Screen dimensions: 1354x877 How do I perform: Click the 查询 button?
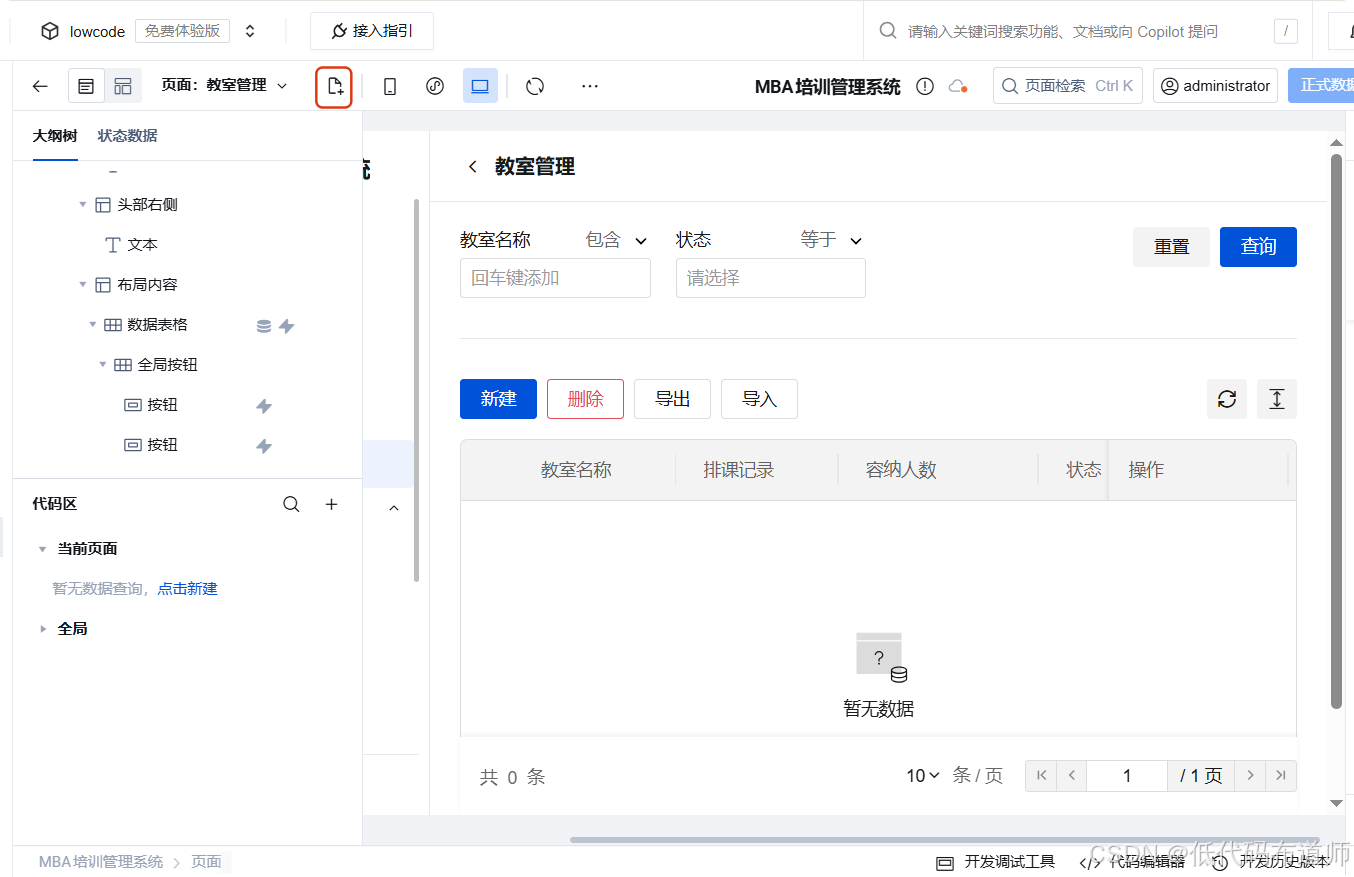tap(1258, 246)
